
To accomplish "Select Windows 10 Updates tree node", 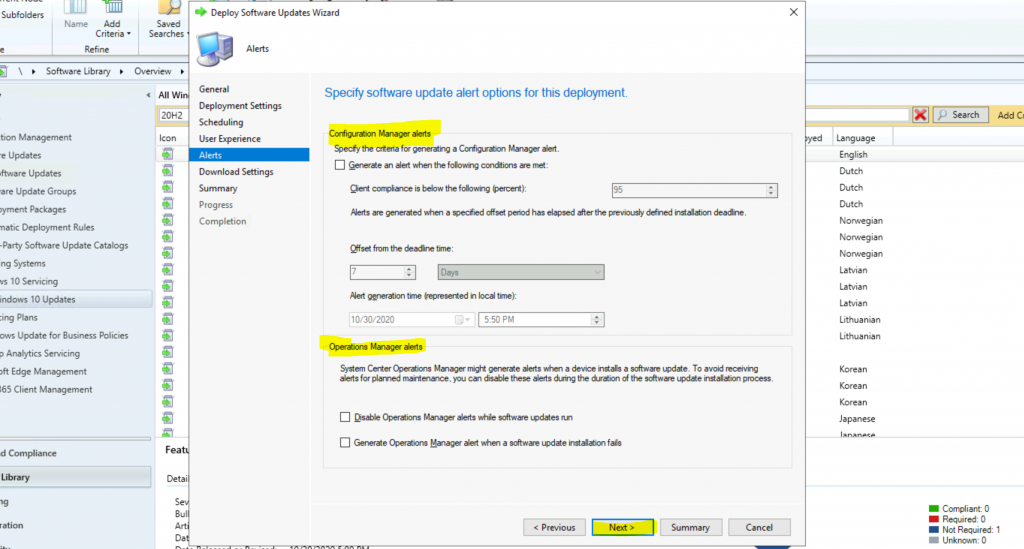I will 75,299.
